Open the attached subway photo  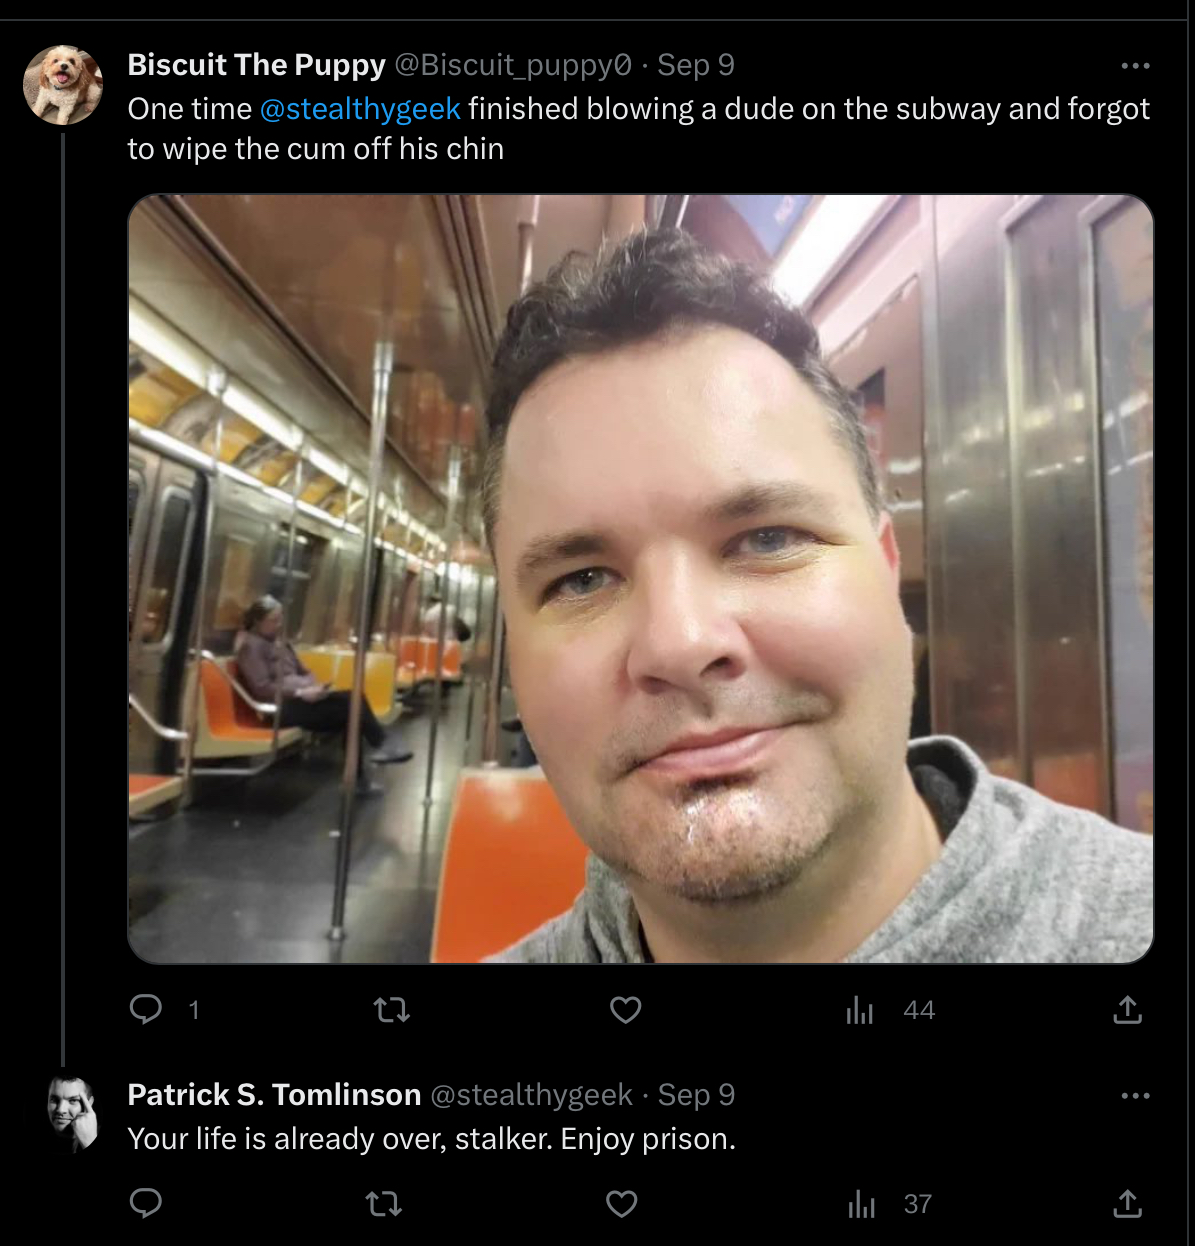coord(641,579)
